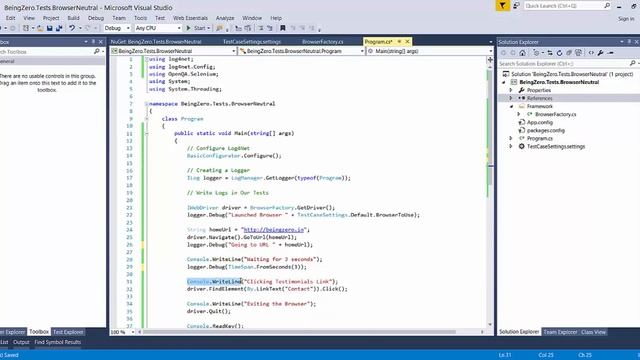This screenshot has height=360, width=640.
Task: Switch to the BrowserFactory.cs editor tab
Action: click(x=322, y=42)
